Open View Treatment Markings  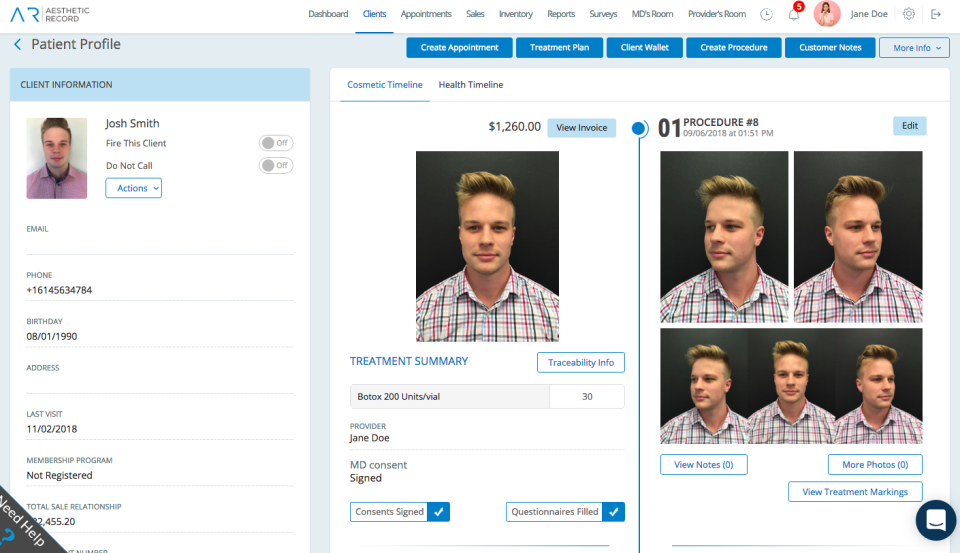855,492
